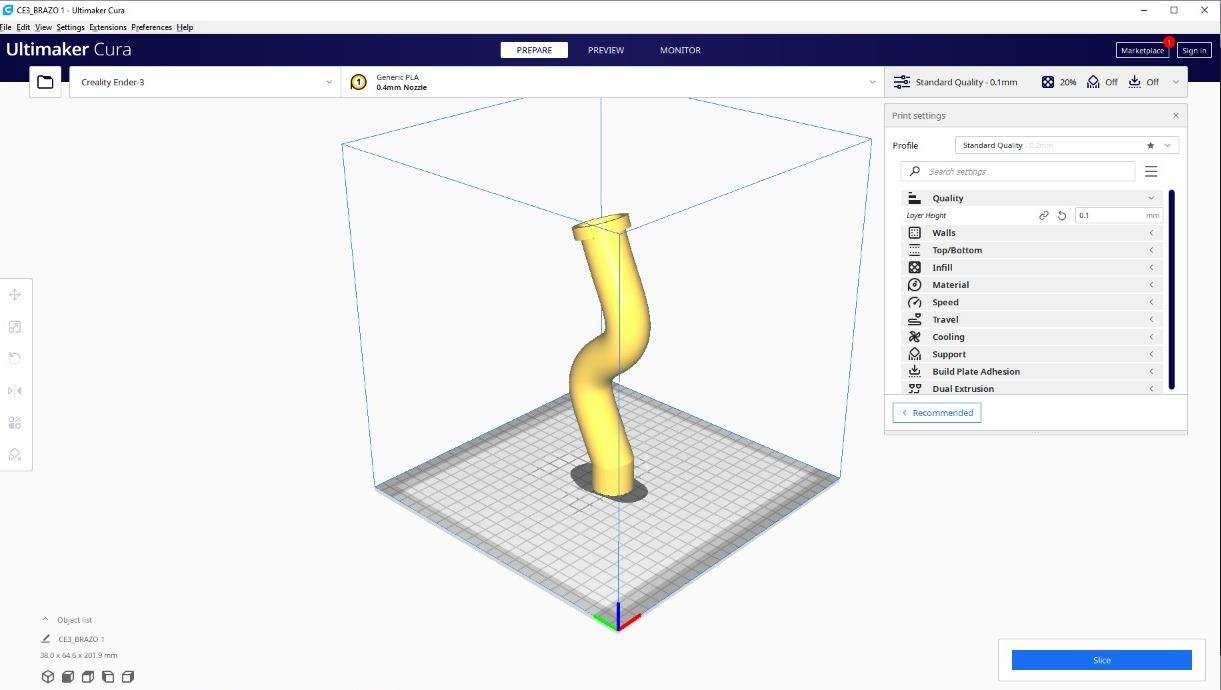Select the Scale tool in left toolbar
The image size is (1221, 690).
(x=15, y=327)
